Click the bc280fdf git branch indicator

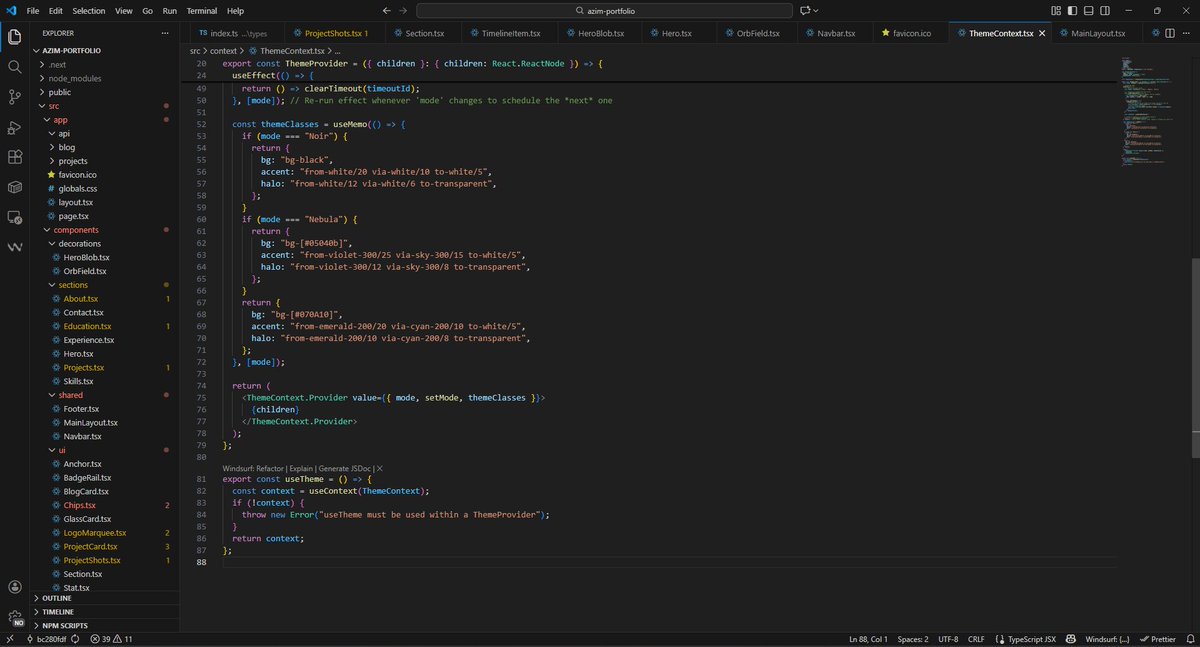tap(46, 639)
